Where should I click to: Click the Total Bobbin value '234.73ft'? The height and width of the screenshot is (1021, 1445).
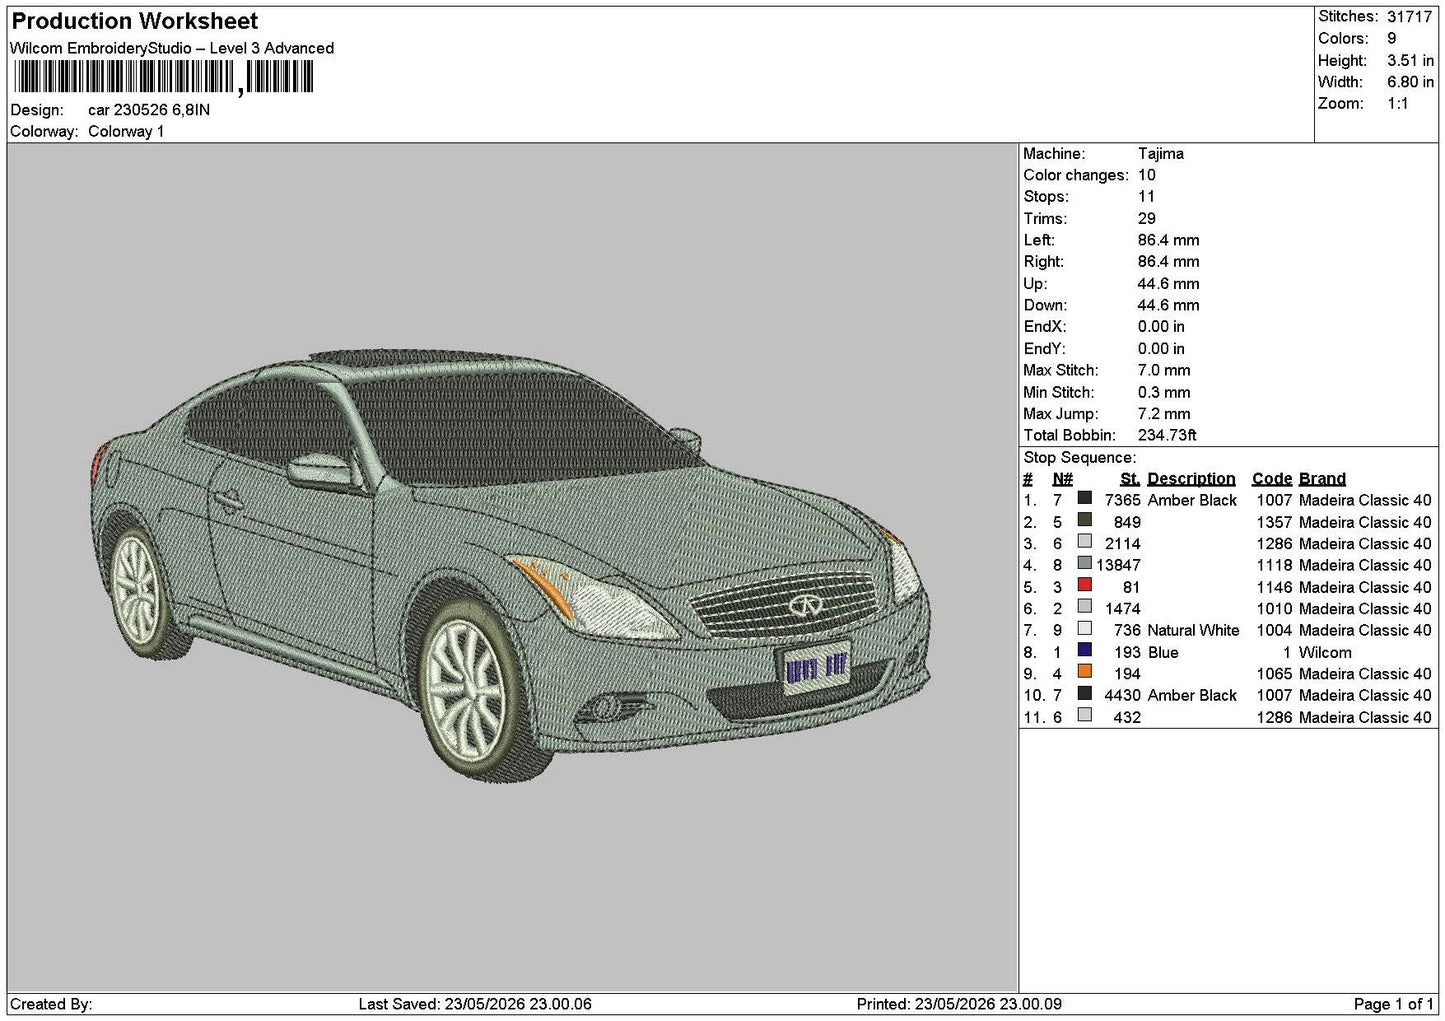pyautogui.click(x=1167, y=436)
